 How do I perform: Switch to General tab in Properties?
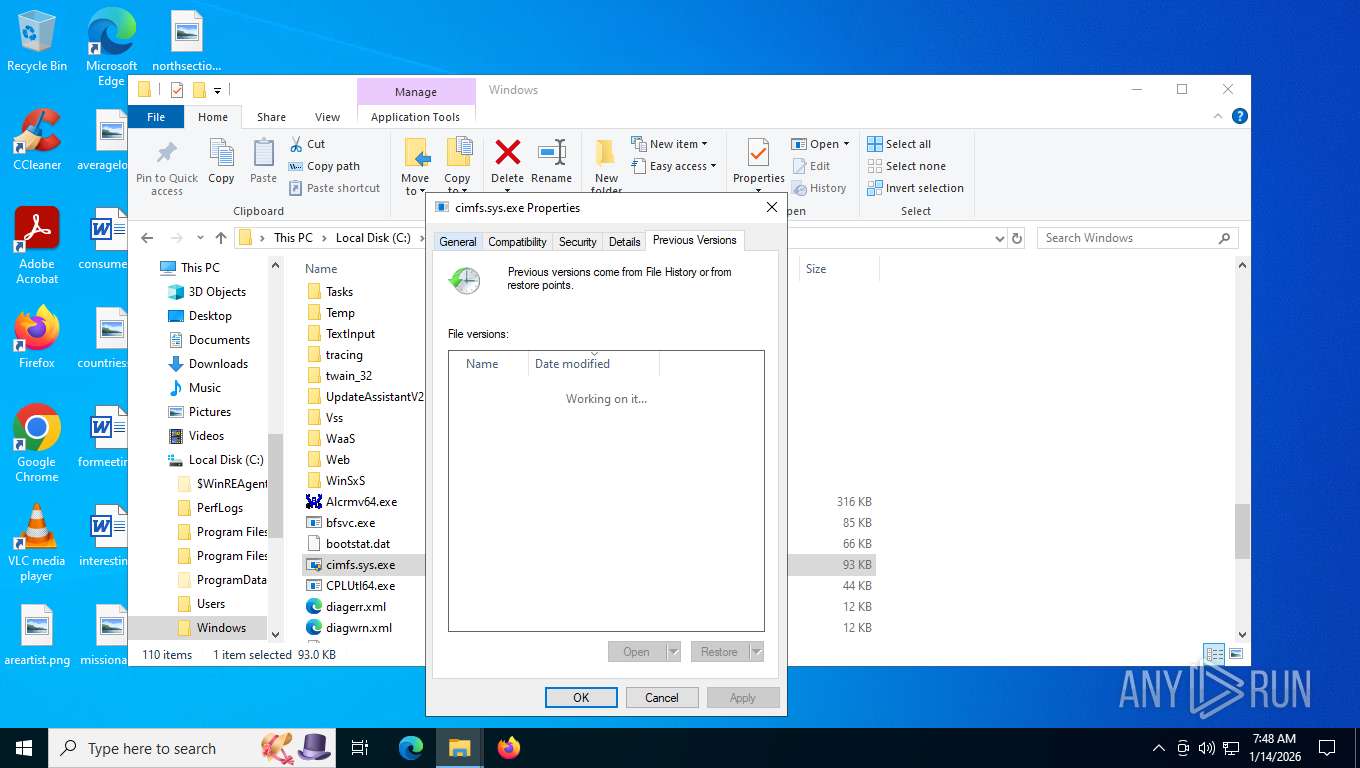click(x=458, y=242)
